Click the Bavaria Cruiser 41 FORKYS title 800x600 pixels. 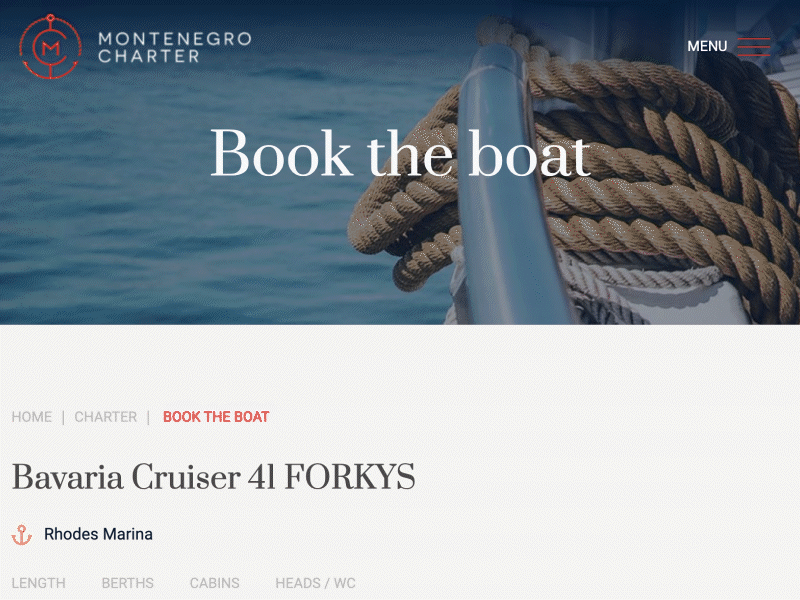[213, 477]
